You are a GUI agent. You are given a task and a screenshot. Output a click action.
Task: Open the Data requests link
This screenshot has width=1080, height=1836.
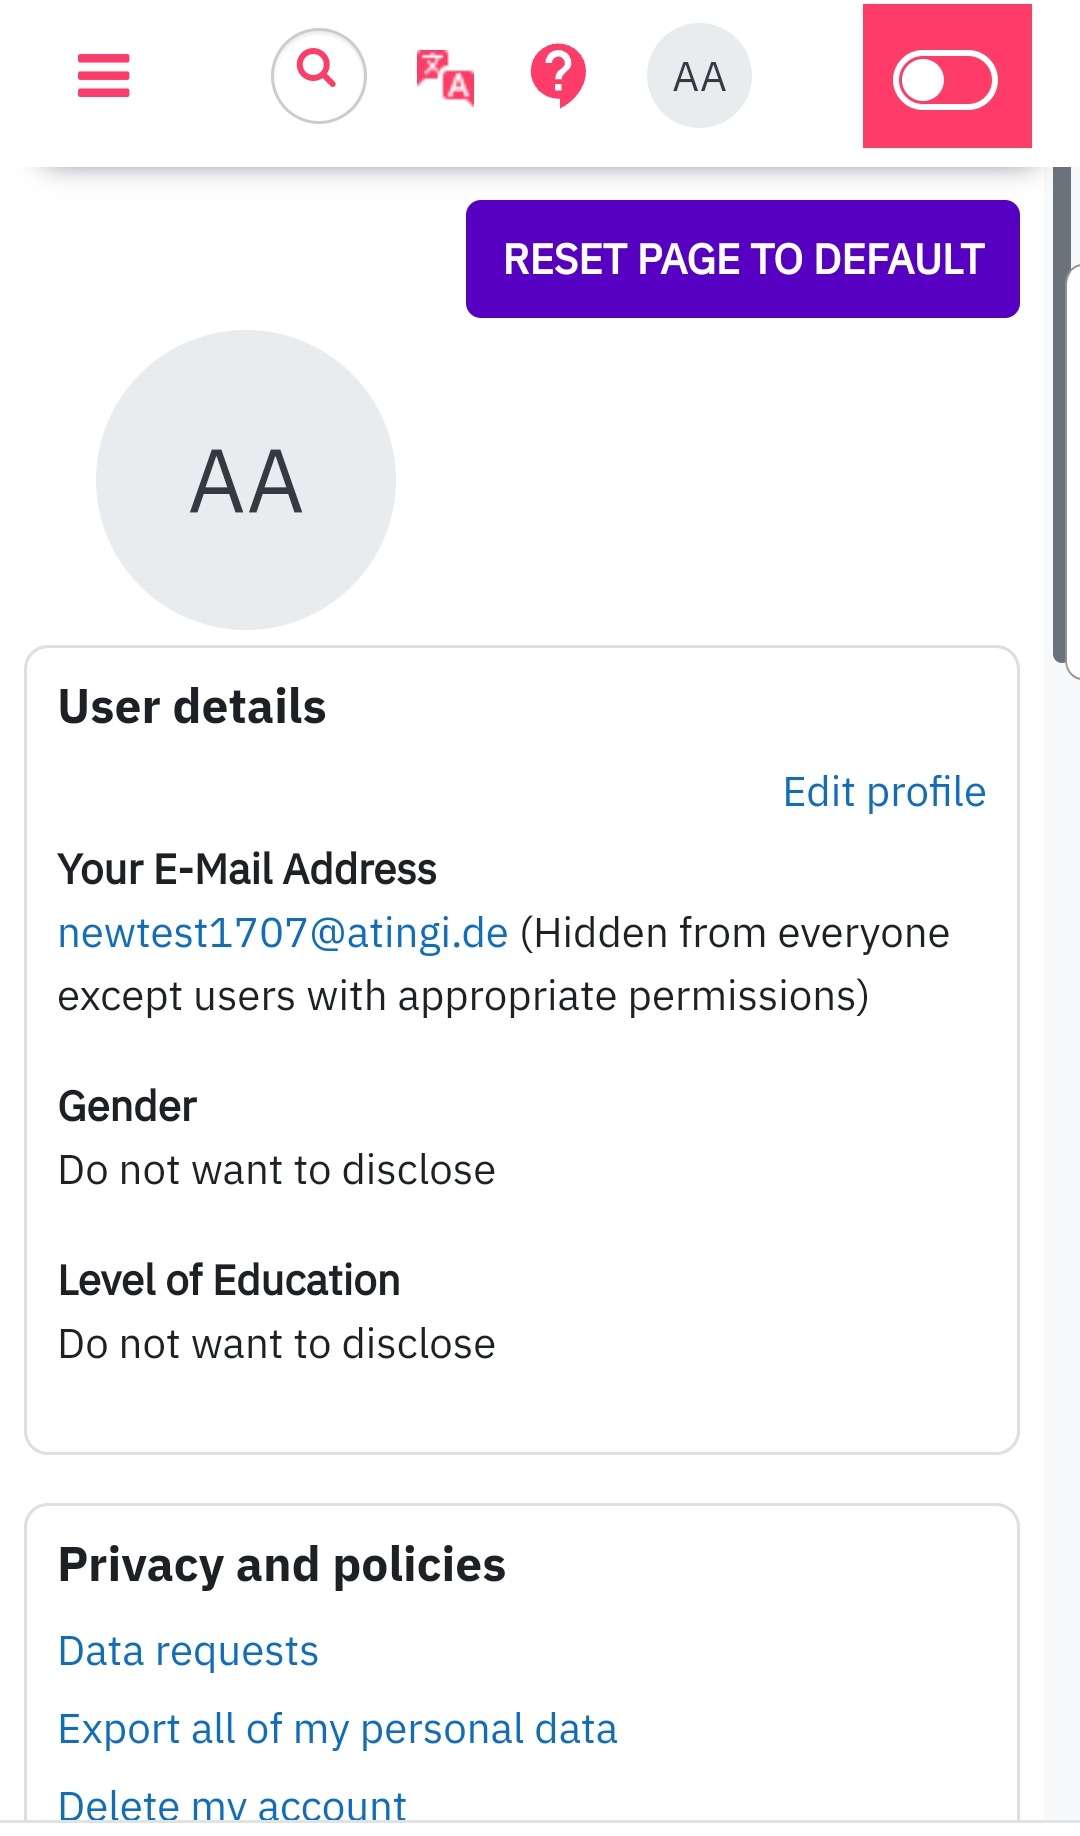[188, 1651]
